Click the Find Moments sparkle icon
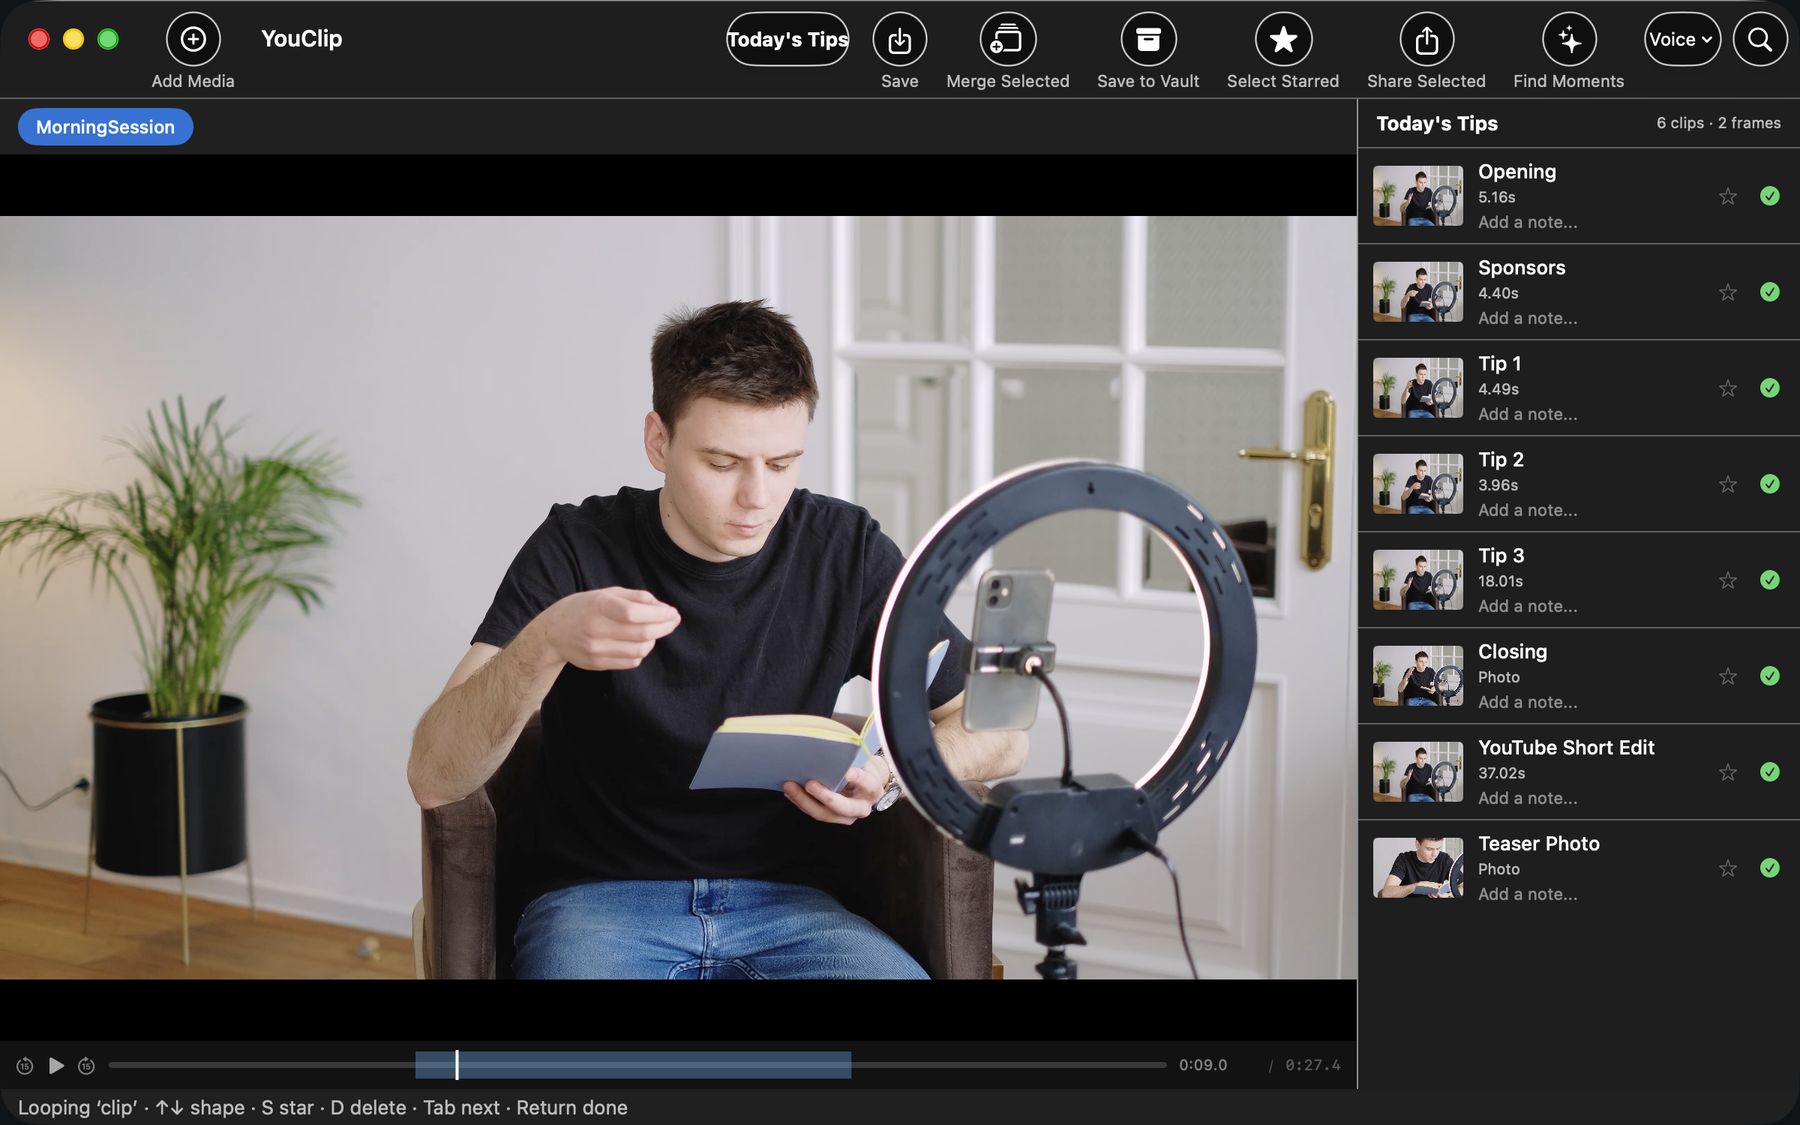The width and height of the screenshot is (1800, 1125). coord(1569,39)
